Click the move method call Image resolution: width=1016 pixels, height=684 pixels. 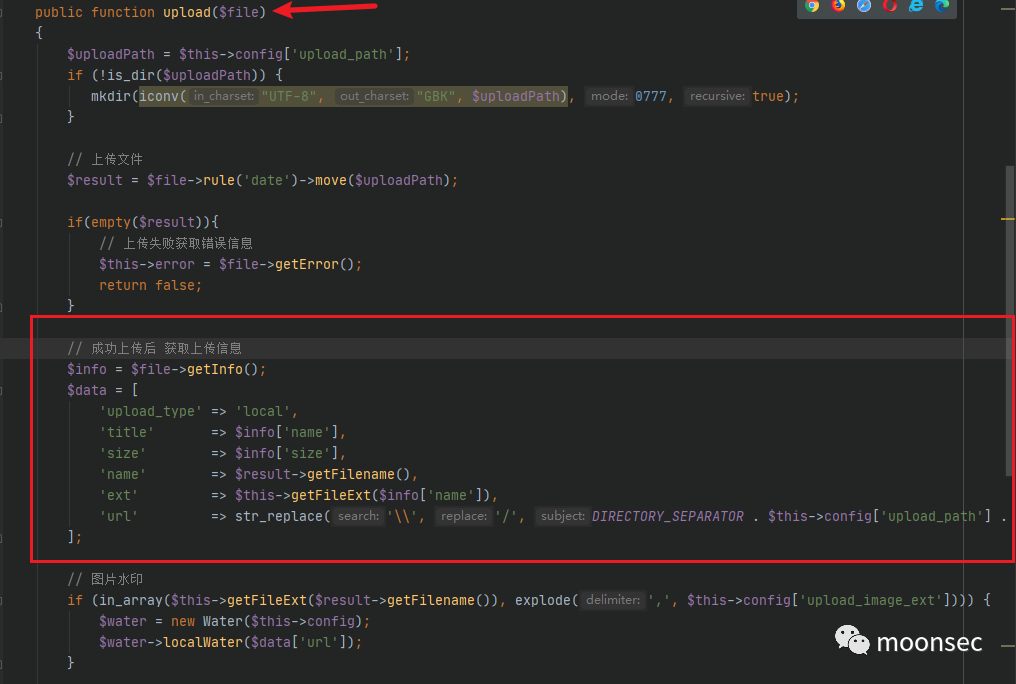point(330,180)
